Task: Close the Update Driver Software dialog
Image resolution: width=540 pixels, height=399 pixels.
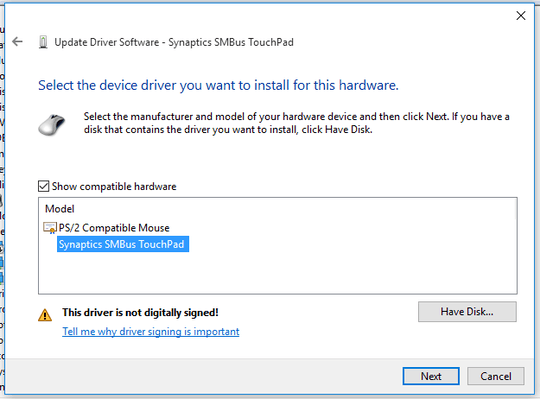Action: (521, 15)
